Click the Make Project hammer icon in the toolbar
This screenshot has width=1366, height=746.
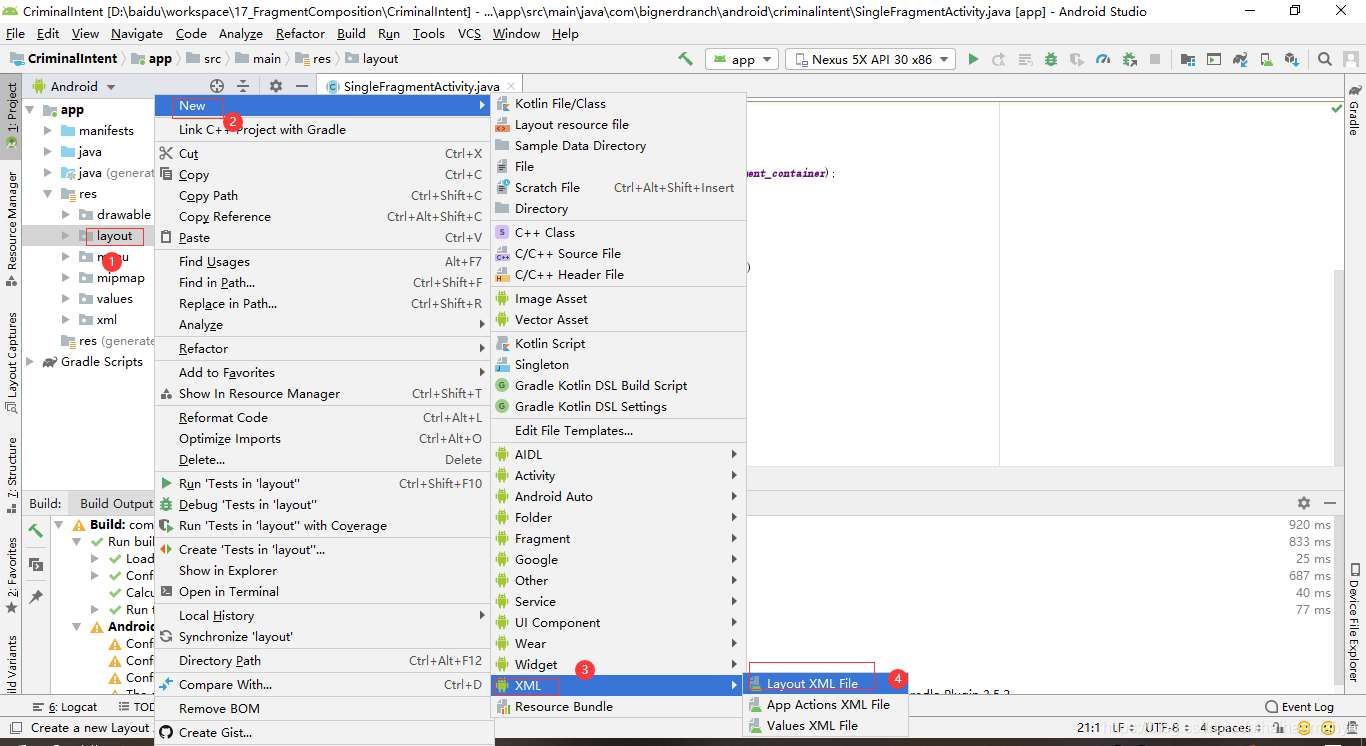click(x=685, y=59)
